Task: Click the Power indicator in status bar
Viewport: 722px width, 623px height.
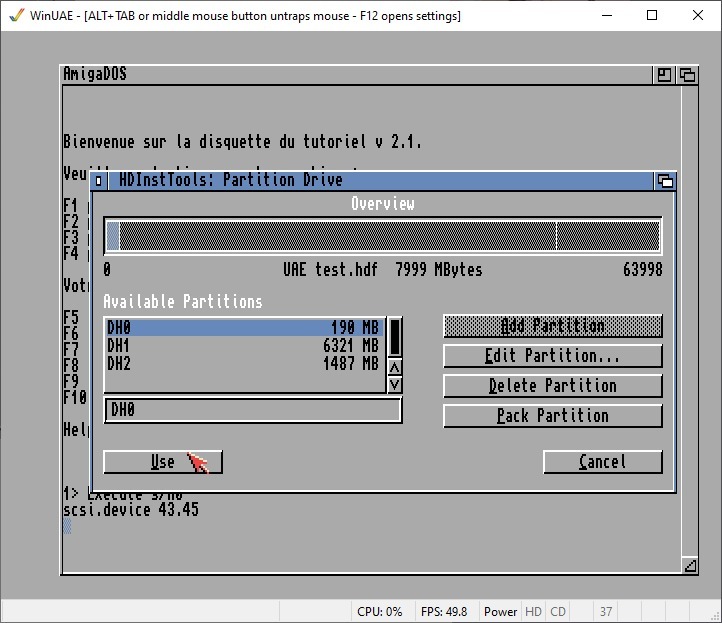Action: [500, 611]
